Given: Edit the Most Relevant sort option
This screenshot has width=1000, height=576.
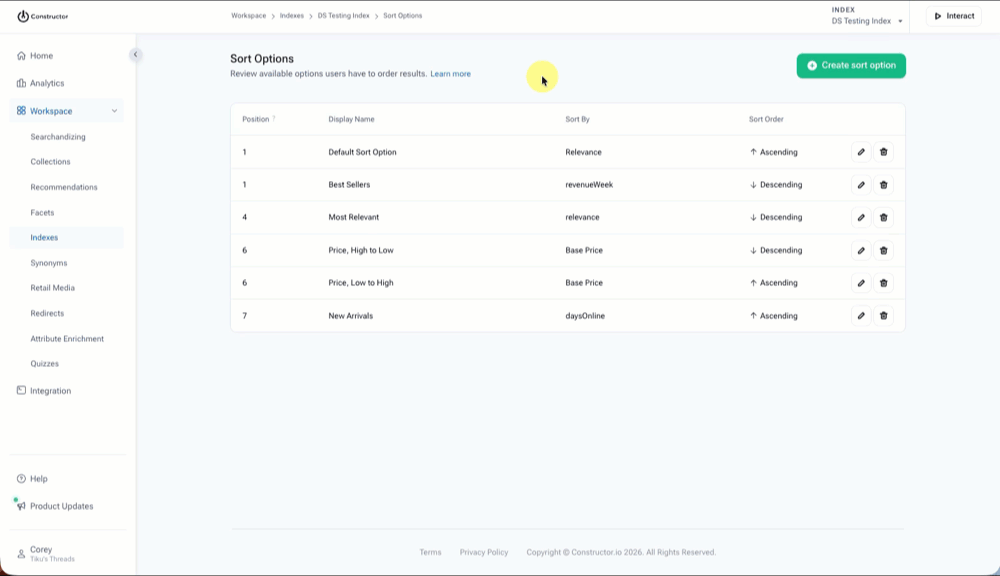Looking at the screenshot, I should [861, 218].
